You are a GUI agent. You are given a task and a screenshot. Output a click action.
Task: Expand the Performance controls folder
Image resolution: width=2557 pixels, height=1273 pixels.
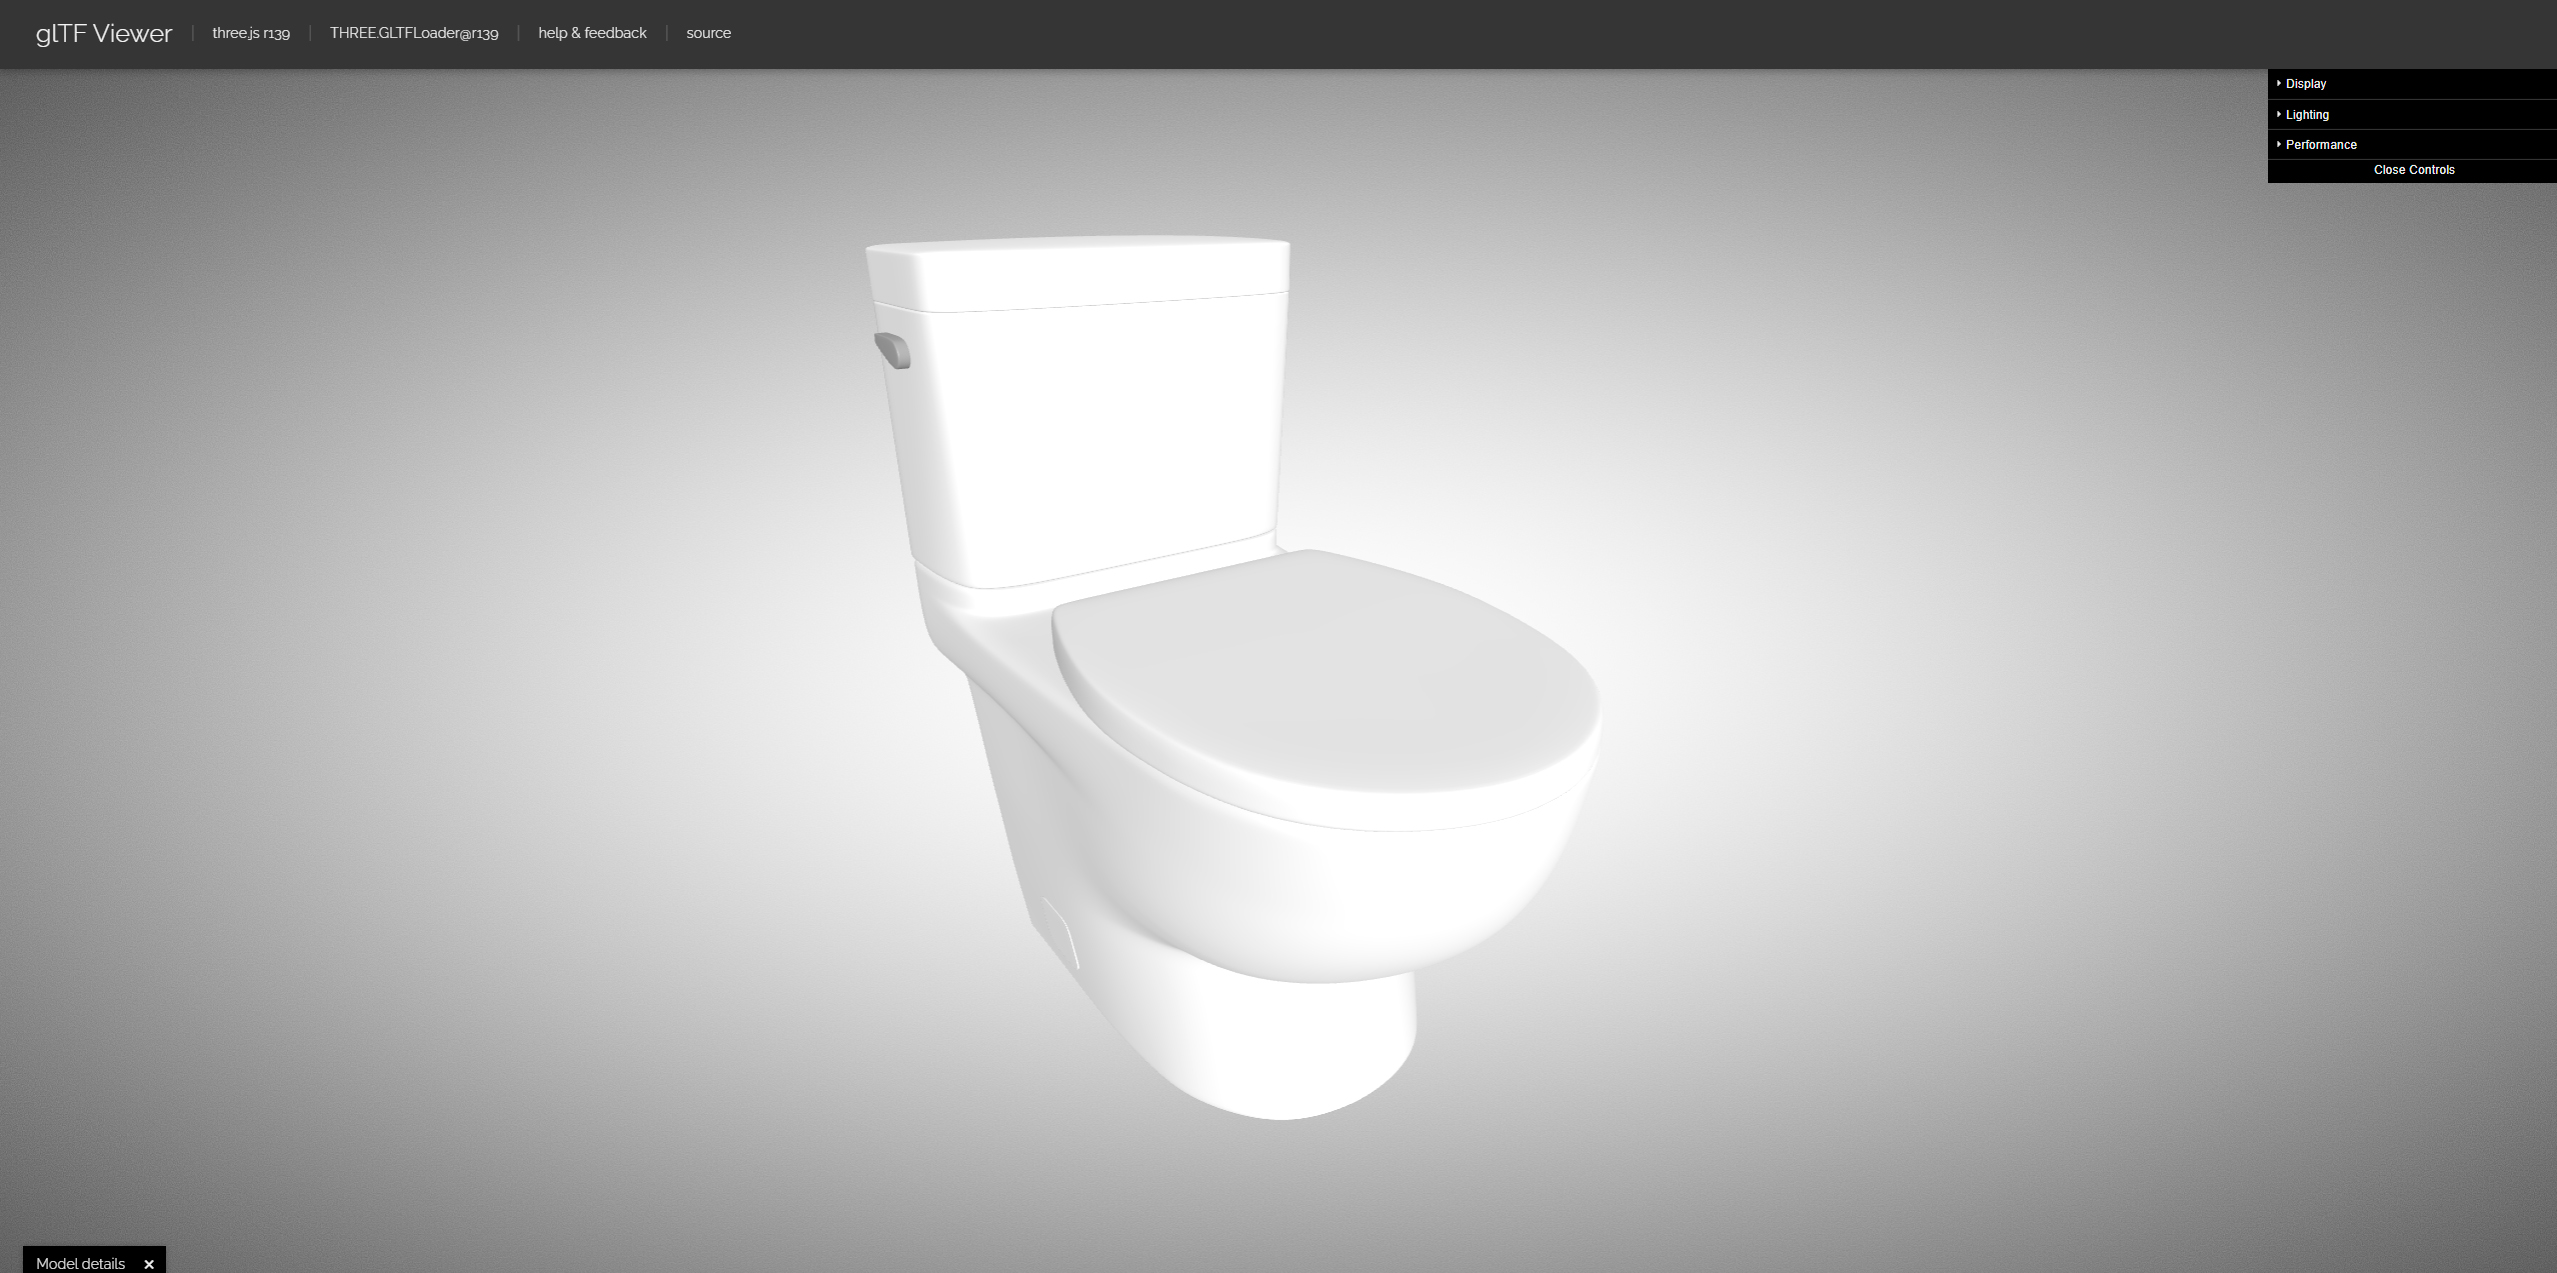pos(2321,145)
